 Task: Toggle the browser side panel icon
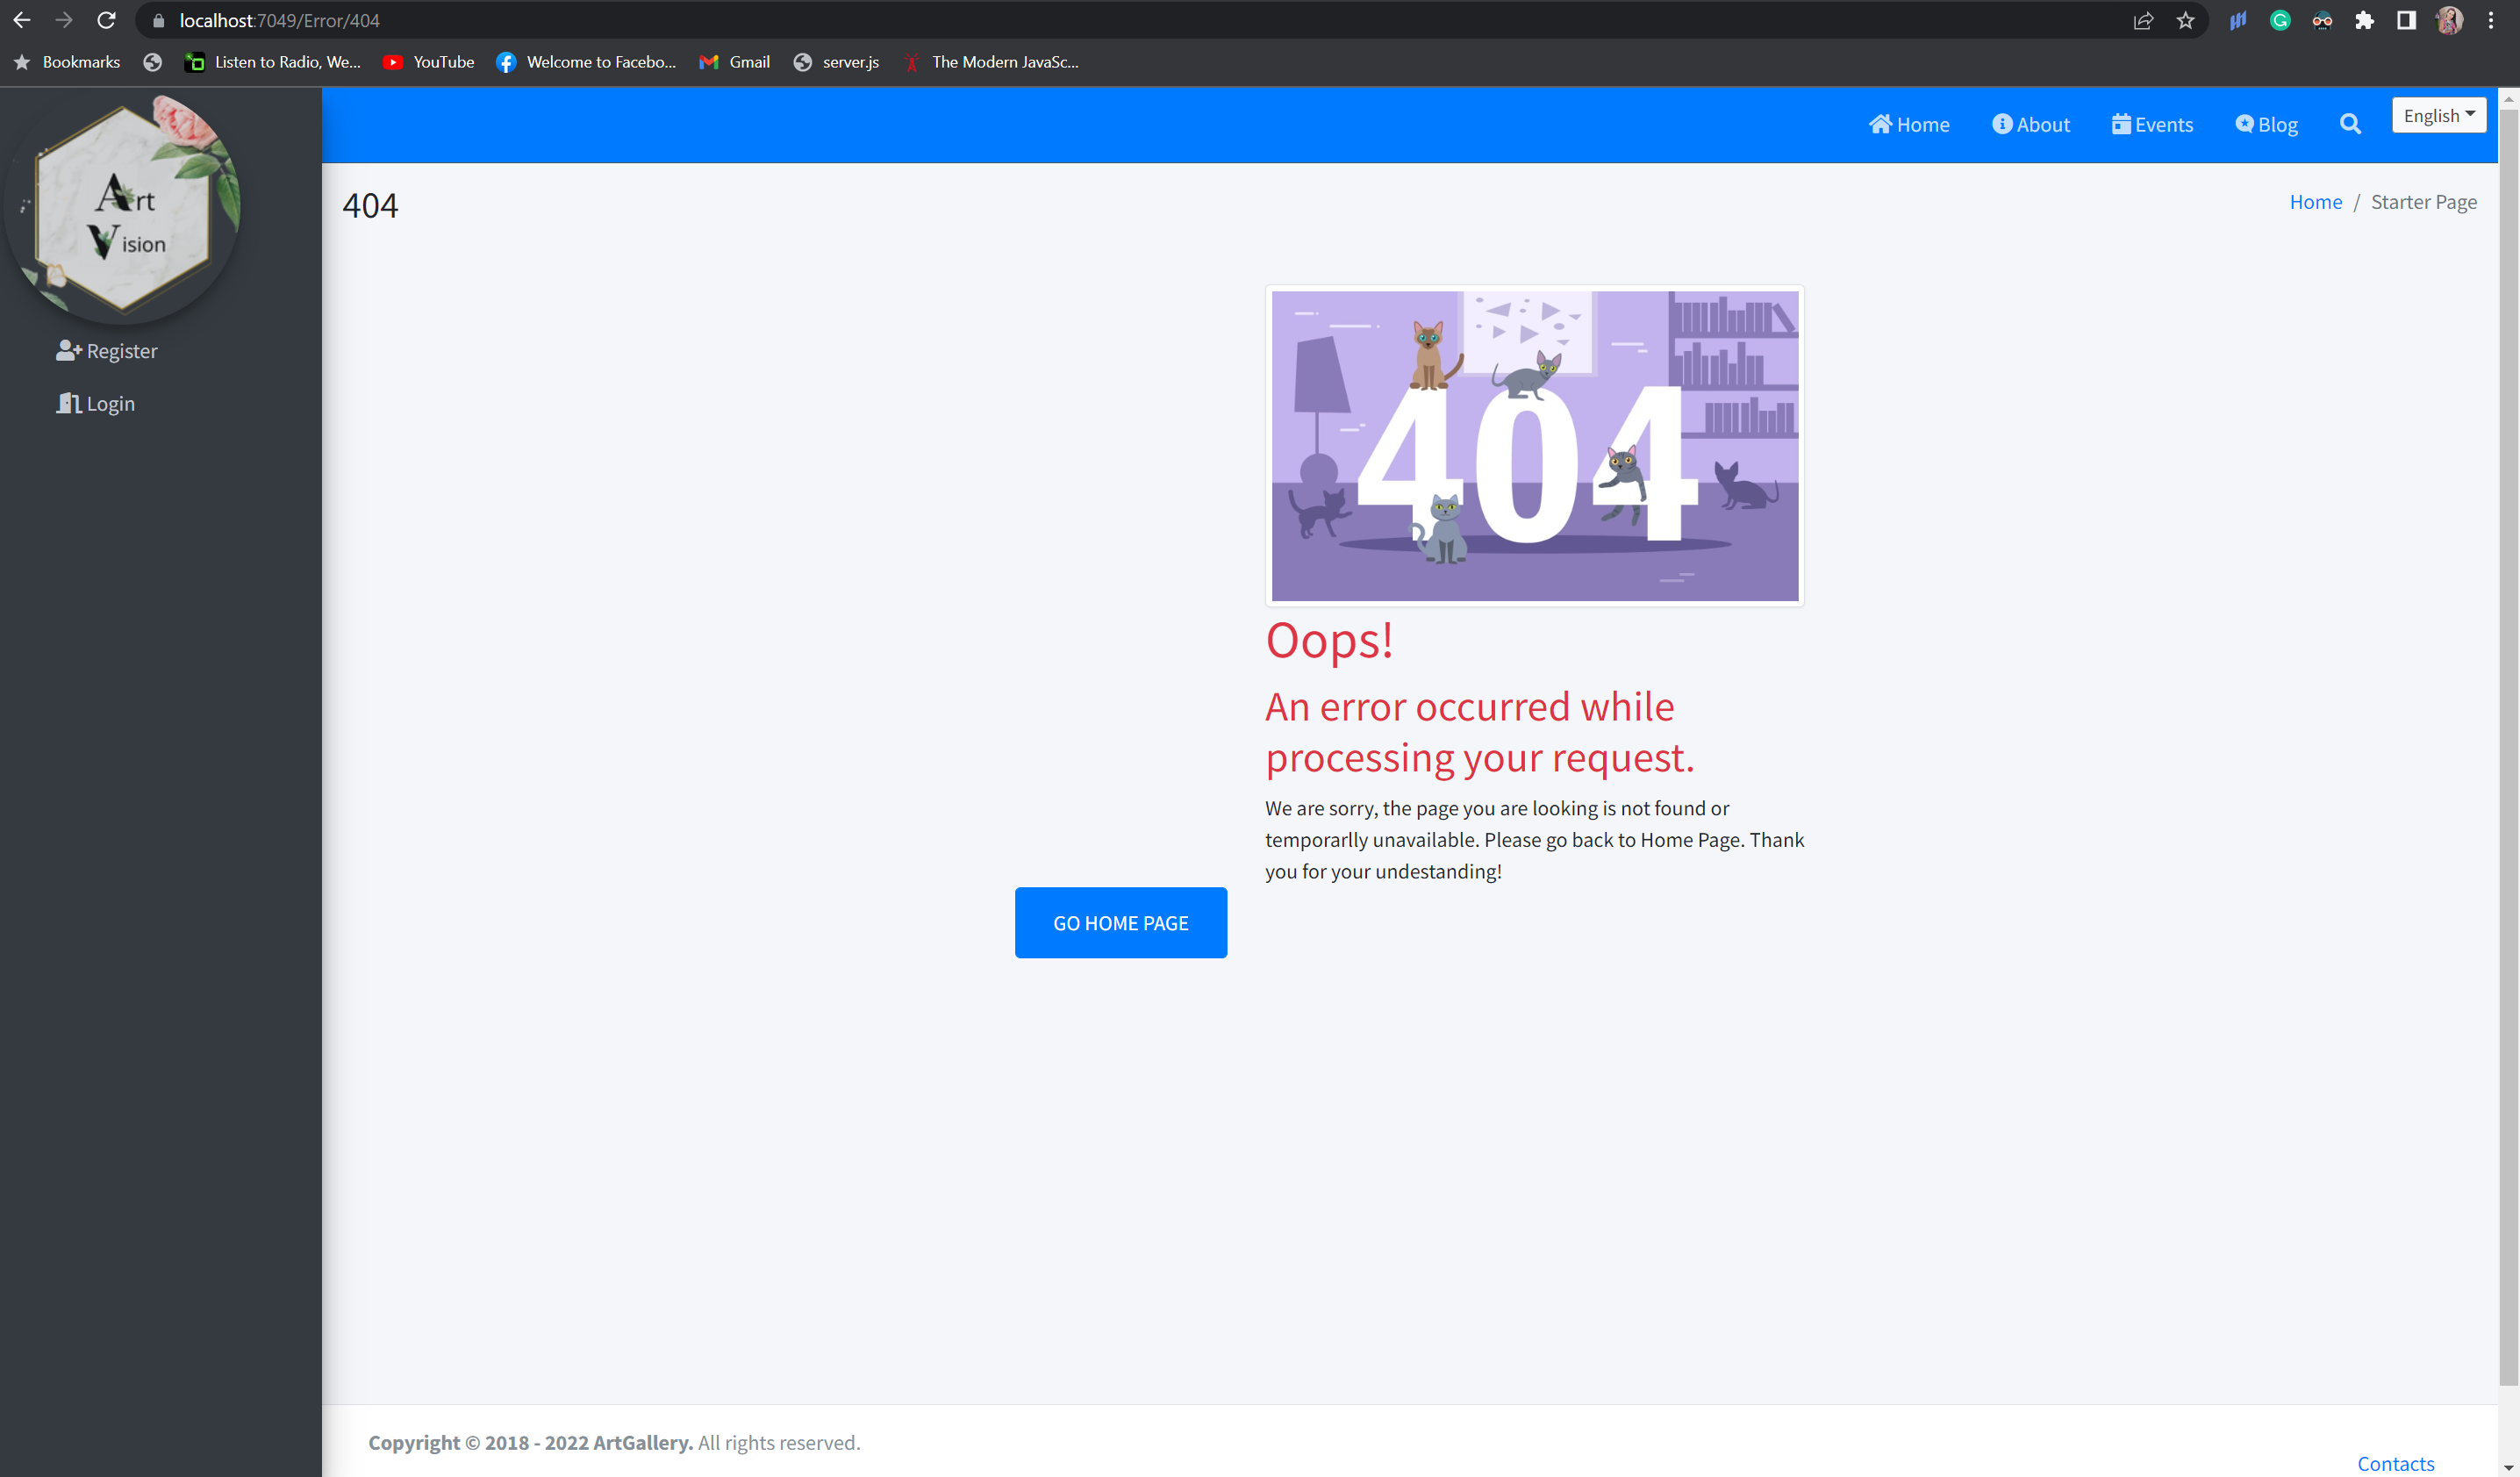coord(2407,21)
